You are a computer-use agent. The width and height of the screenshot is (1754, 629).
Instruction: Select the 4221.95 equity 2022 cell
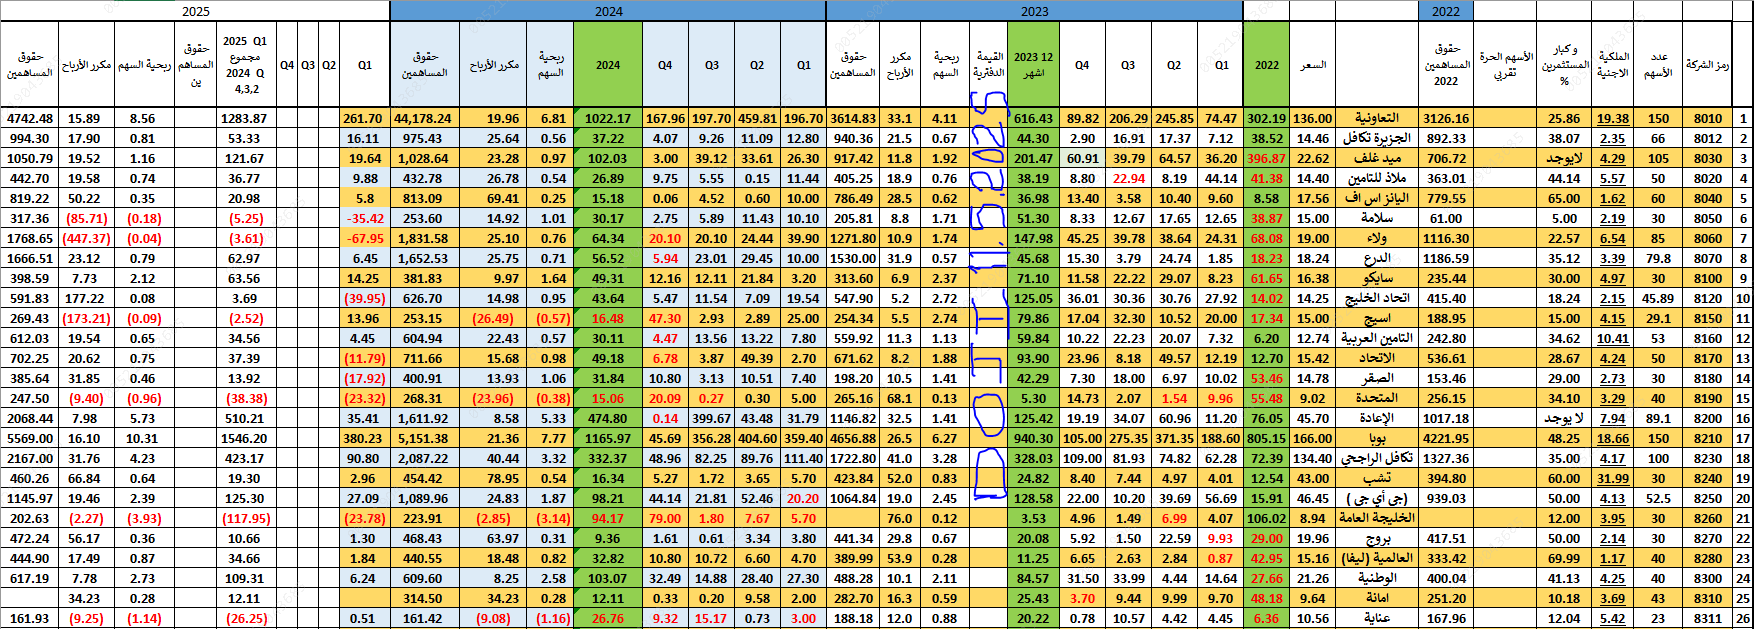coord(1446,438)
